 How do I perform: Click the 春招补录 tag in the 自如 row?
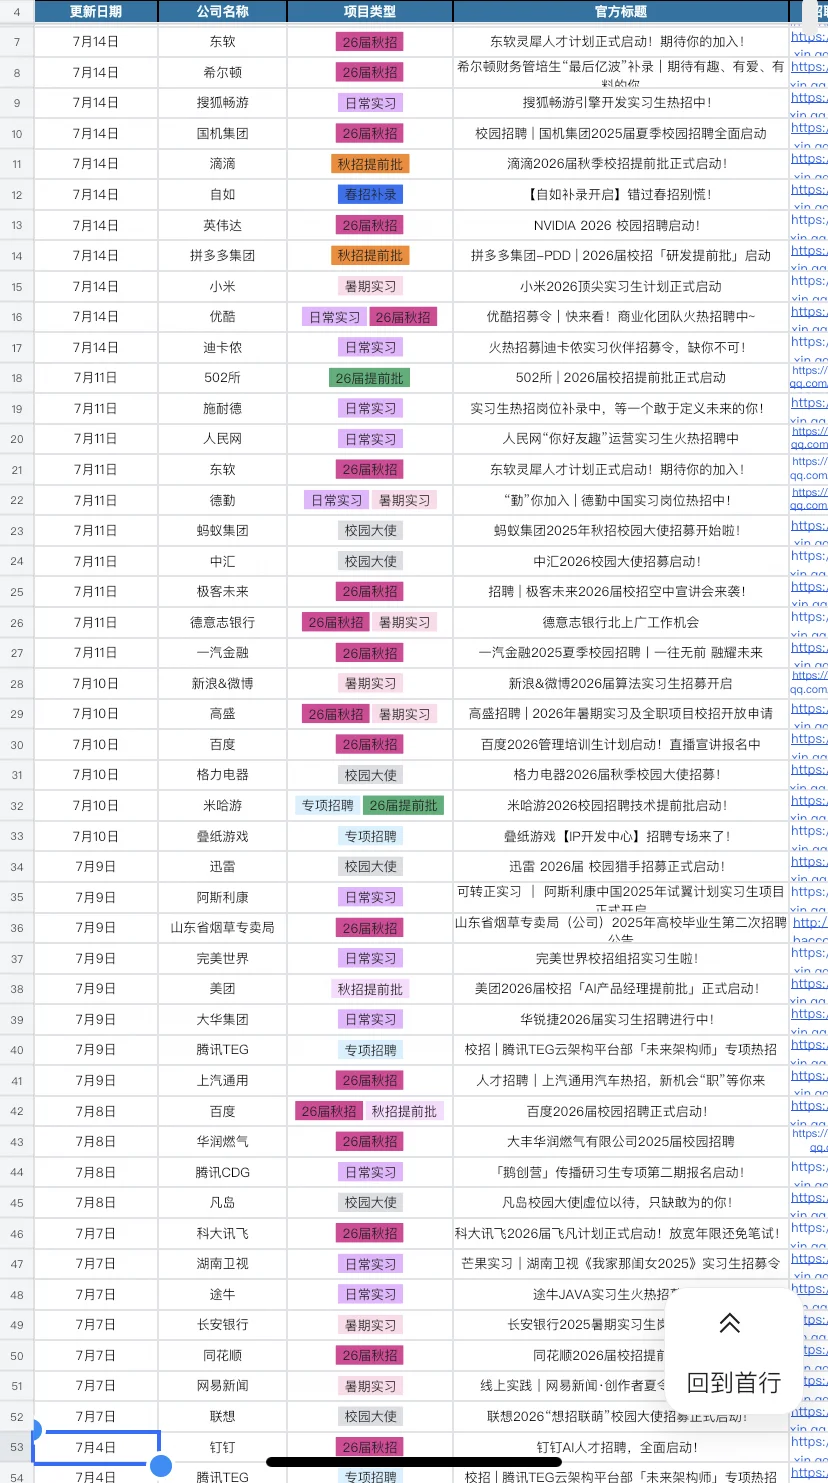click(x=370, y=194)
